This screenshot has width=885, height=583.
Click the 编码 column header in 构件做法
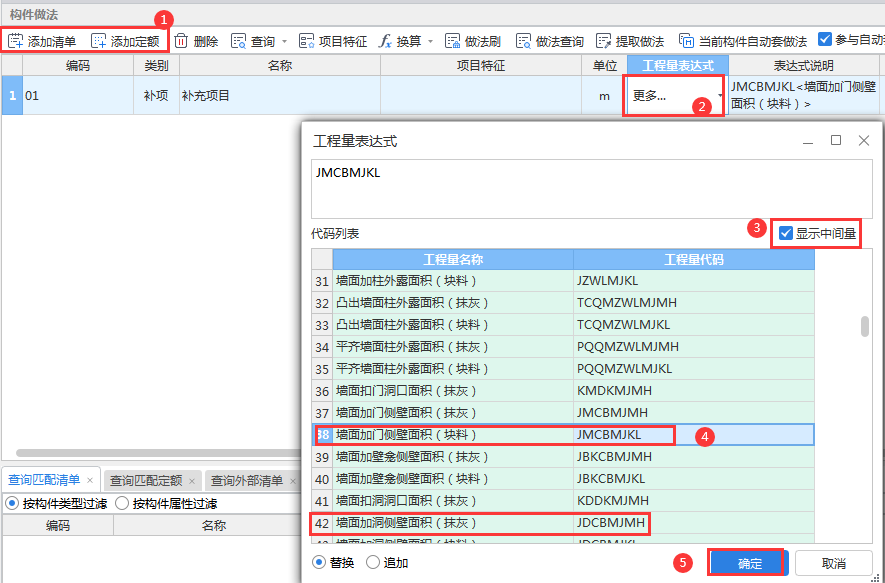[78, 65]
